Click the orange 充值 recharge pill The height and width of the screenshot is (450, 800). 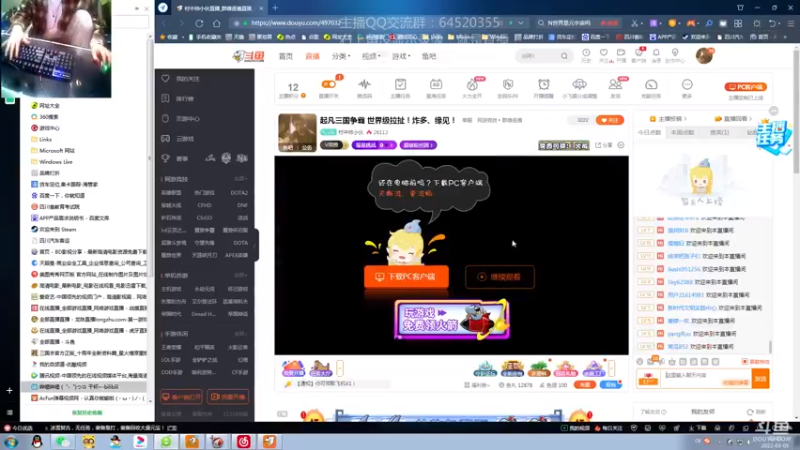(x=585, y=385)
